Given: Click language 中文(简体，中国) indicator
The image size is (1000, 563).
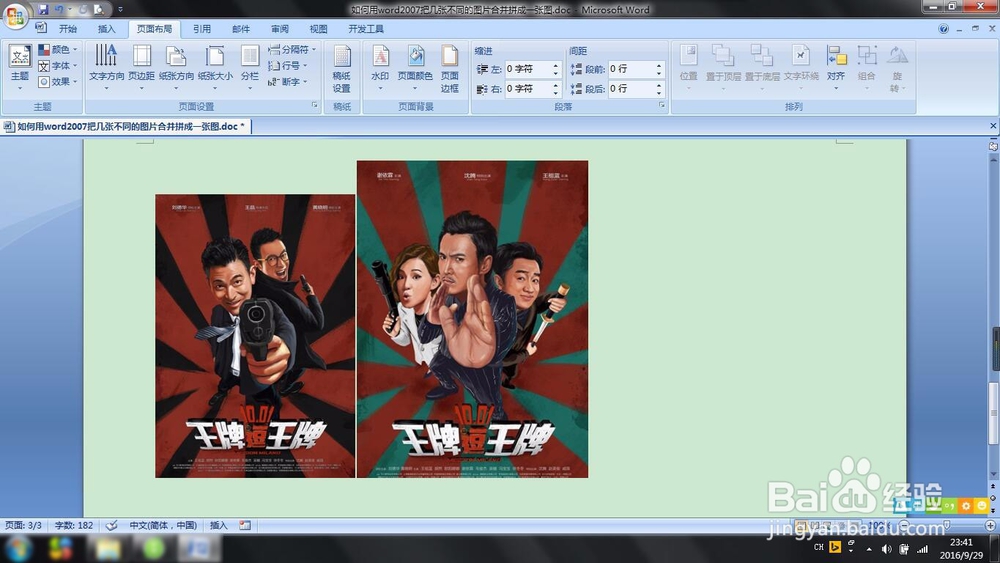Looking at the screenshot, I should (163, 525).
